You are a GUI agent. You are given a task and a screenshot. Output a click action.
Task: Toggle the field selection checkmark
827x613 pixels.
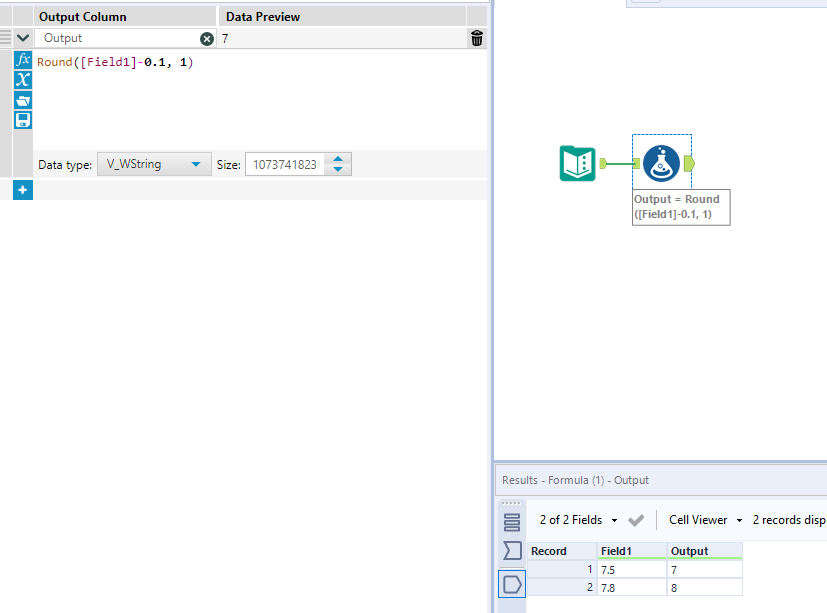pyautogui.click(x=636, y=519)
